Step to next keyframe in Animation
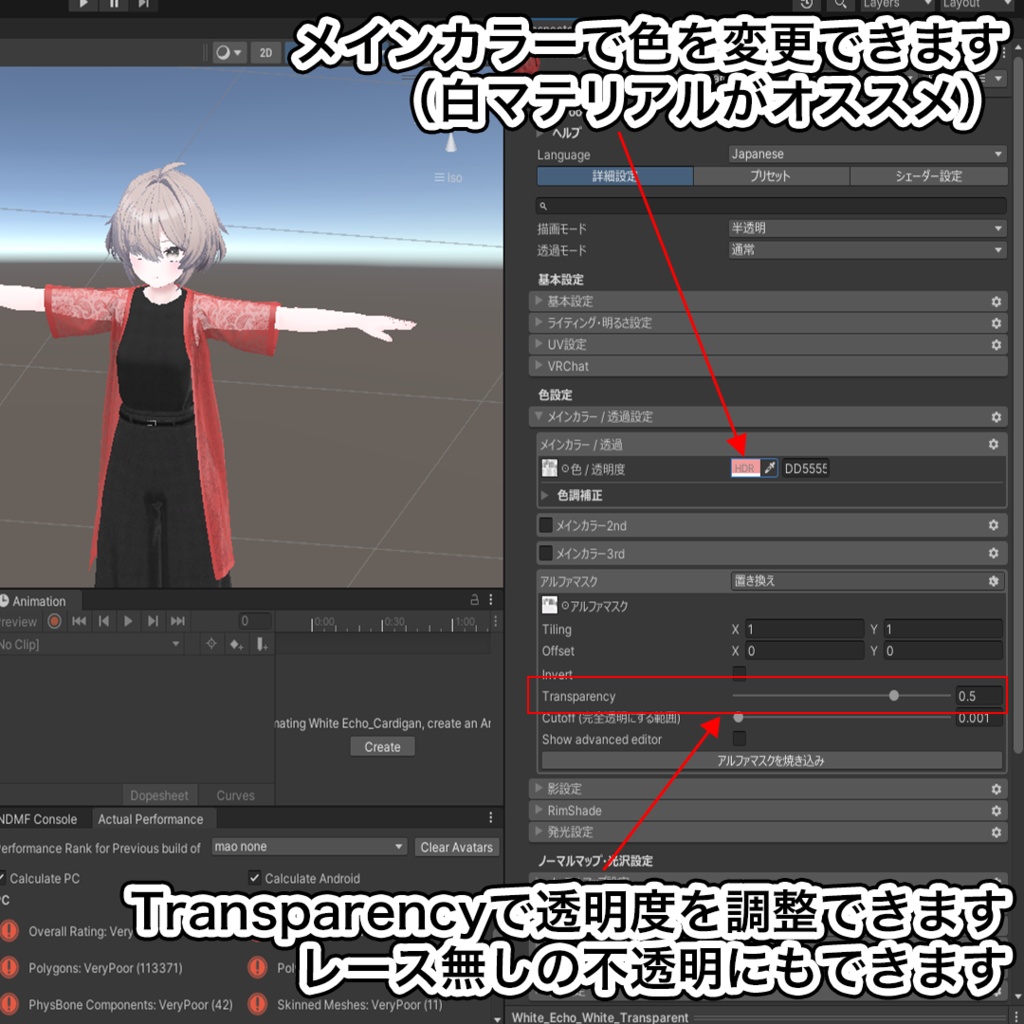Image resolution: width=1024 pixels, height=1024 pixels. (153, 621)
